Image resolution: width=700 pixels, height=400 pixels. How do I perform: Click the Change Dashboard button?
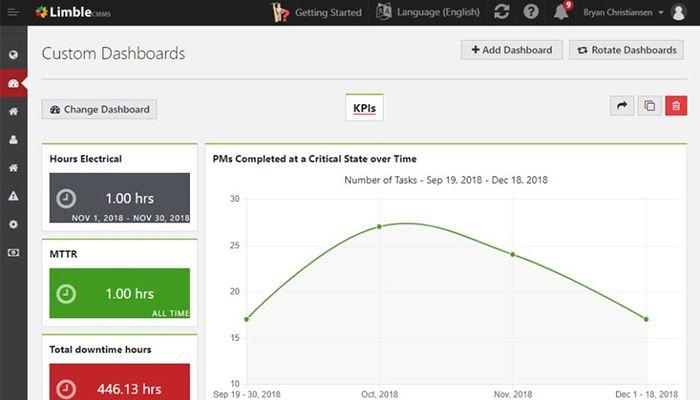click(99, 109)
